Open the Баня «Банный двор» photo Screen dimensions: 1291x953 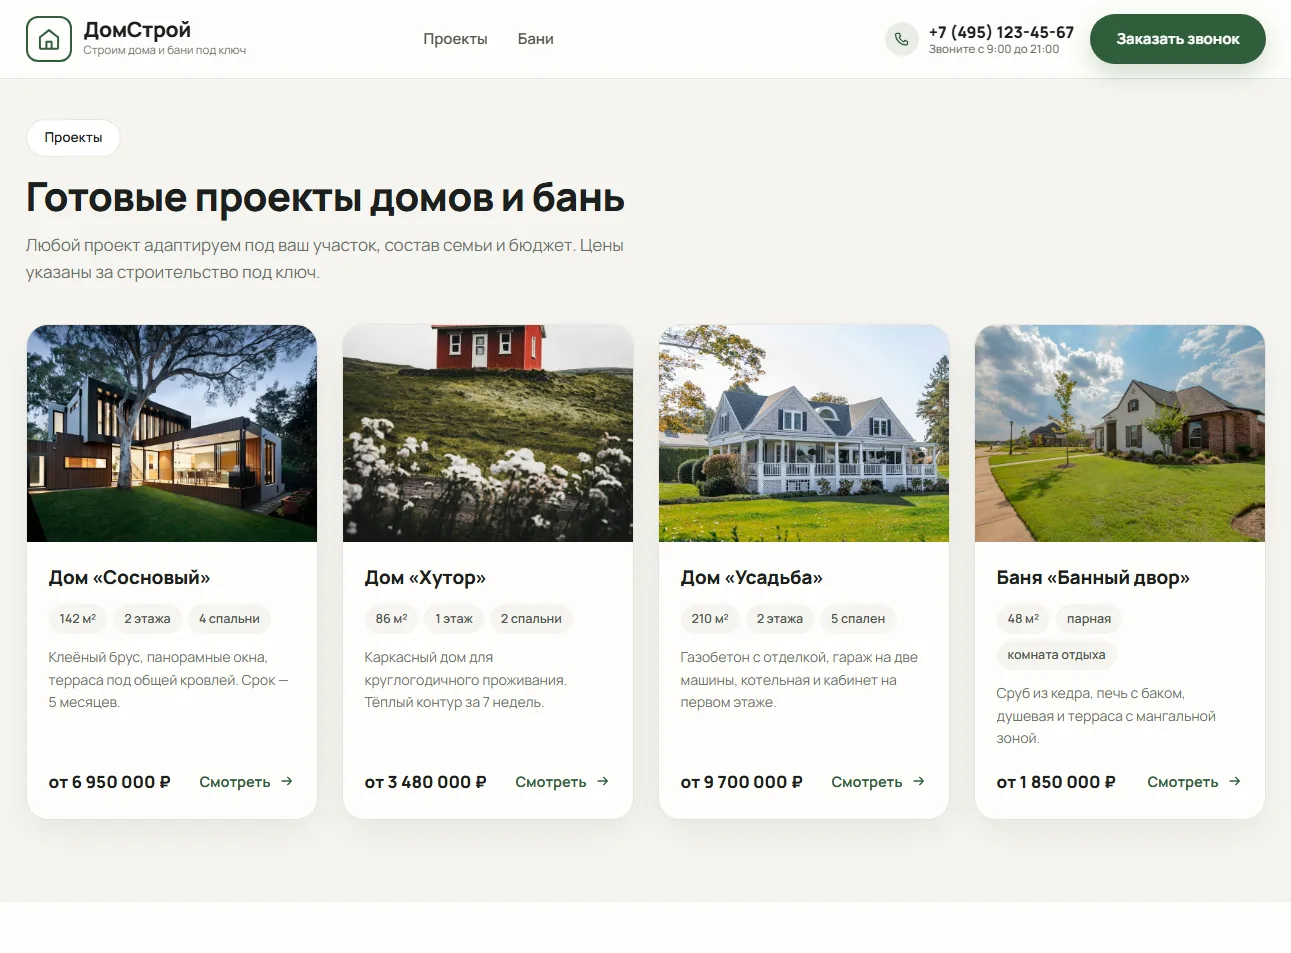[x=1120, y=433]
